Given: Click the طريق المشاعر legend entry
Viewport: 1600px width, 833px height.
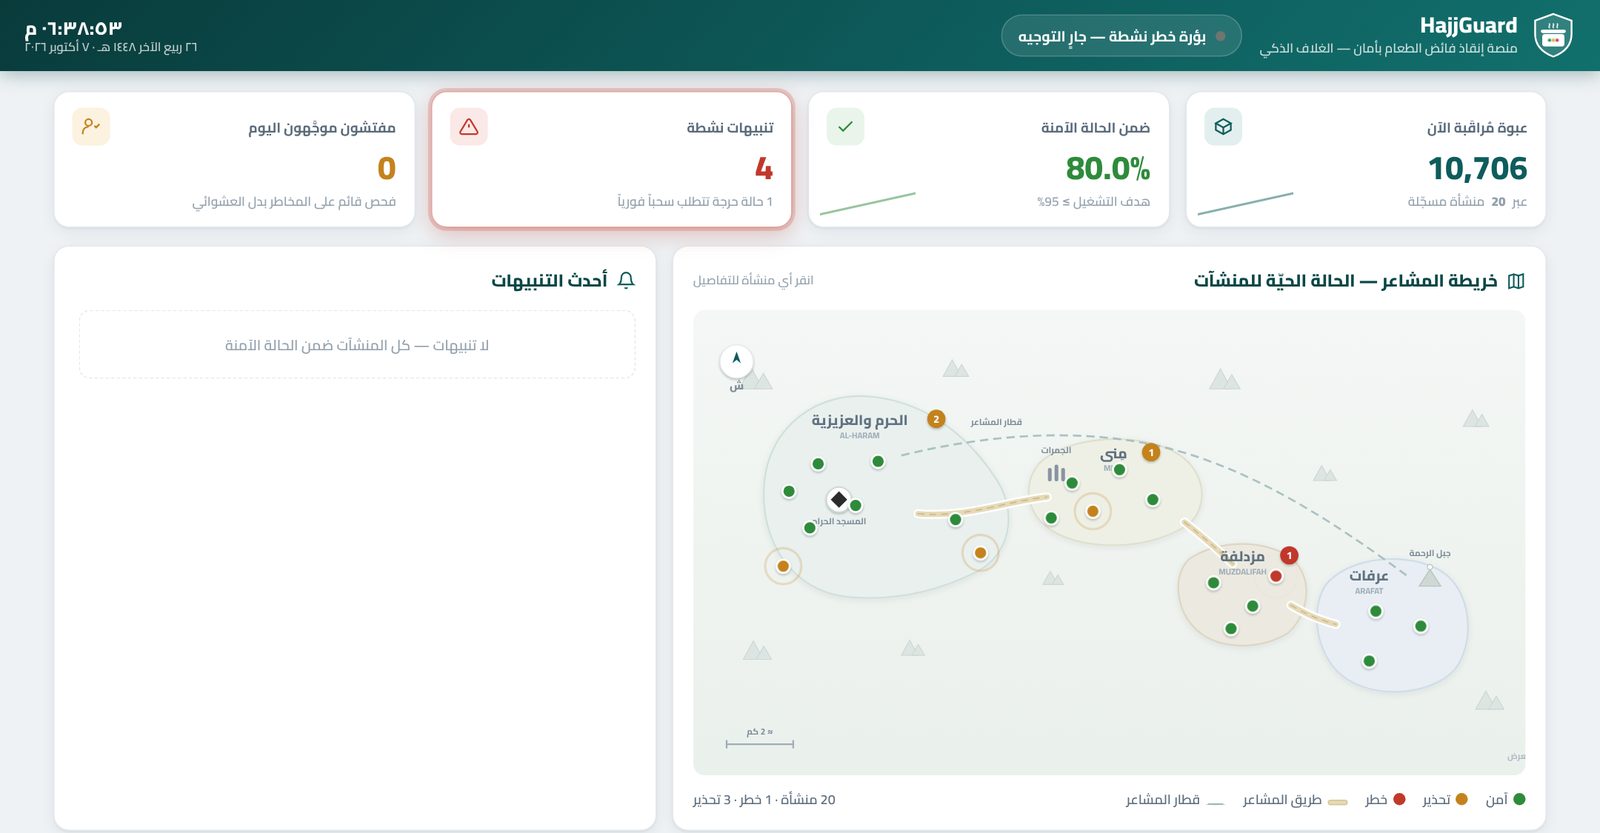Looking at the screenshot, I should [1295, 800].
